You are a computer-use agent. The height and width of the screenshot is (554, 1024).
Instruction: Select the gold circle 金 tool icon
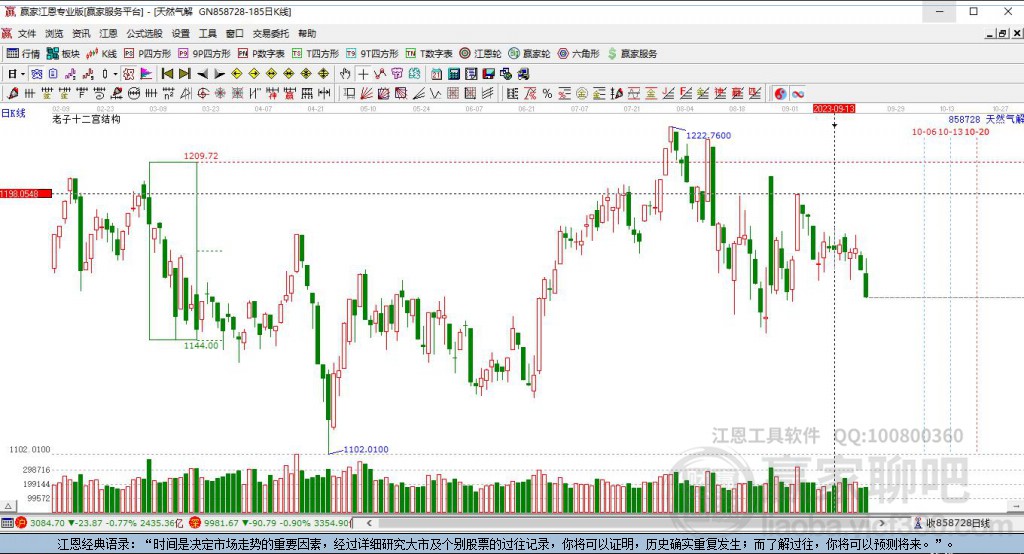[x=582, y=94]
